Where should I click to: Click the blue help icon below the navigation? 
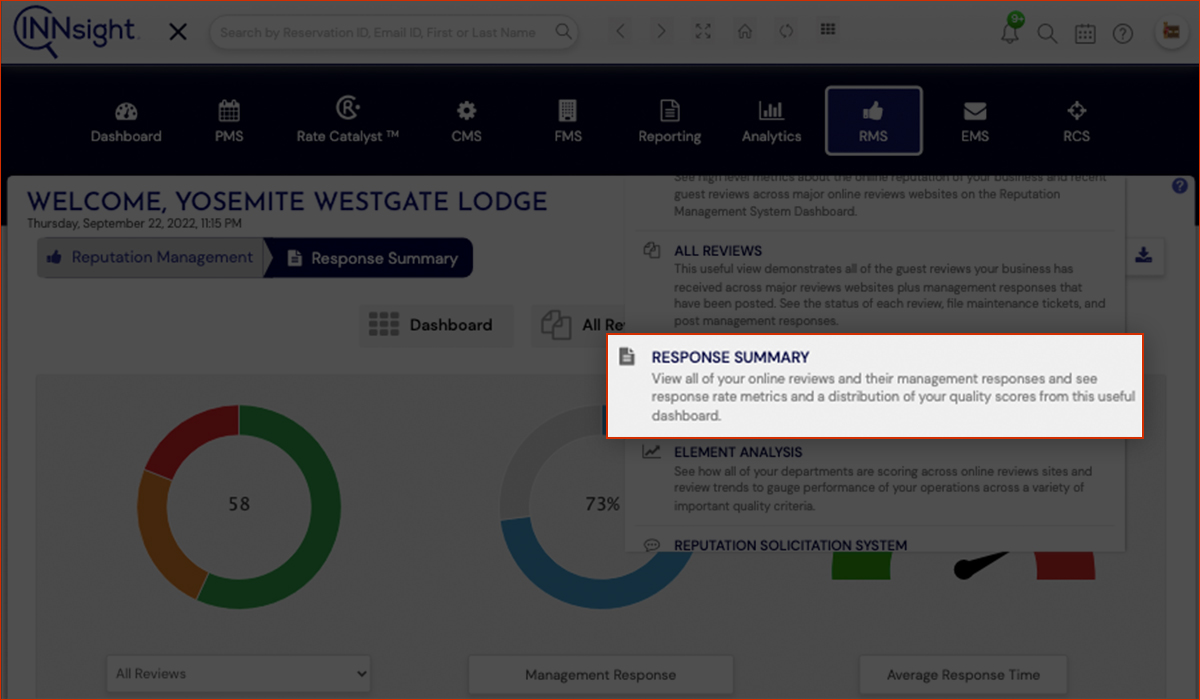point(1180,186)
